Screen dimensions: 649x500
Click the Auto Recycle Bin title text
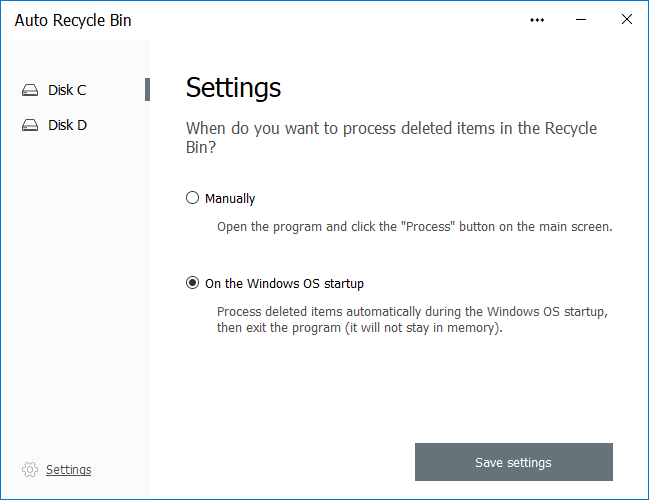(x=73, y=20)
